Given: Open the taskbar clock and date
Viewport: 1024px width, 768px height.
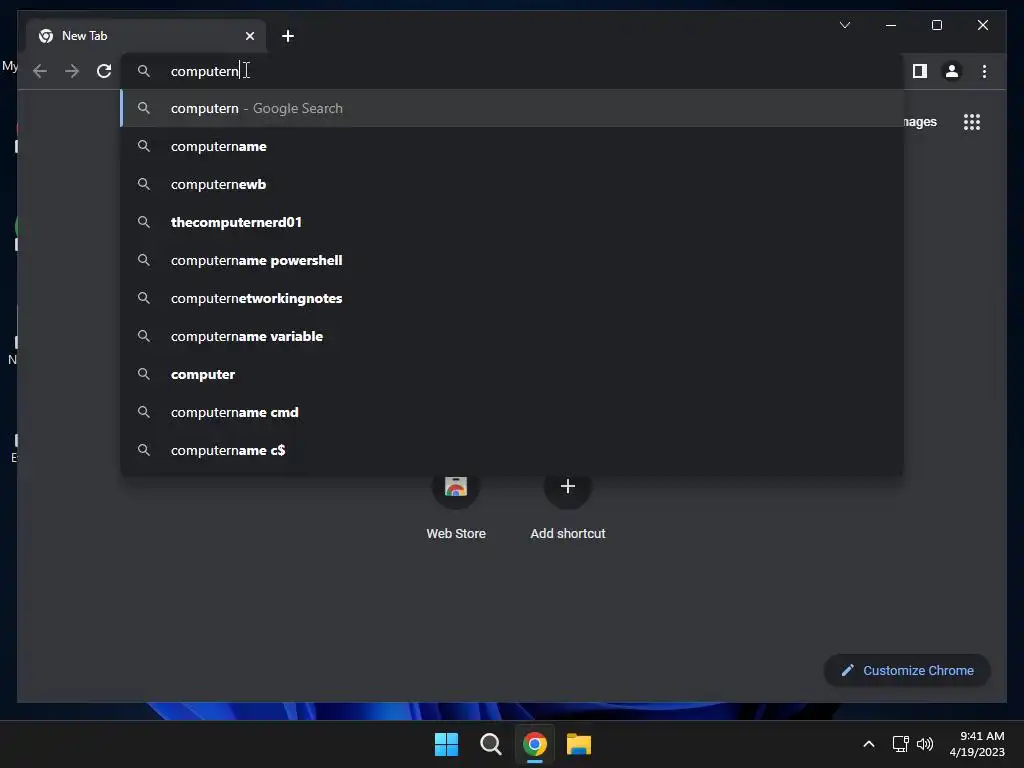Looking at the screenshot, I should pos(977,744).
